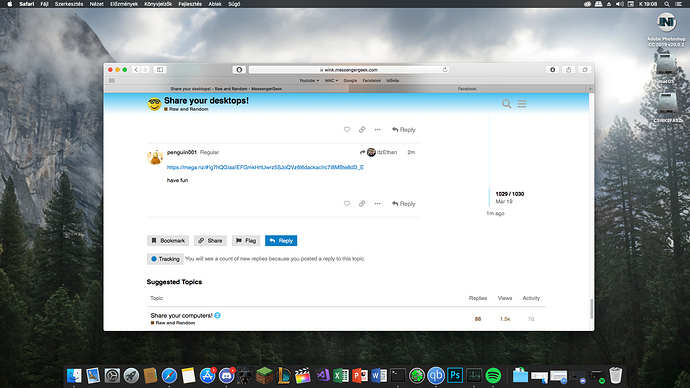Image resolution: width=690 pixels, height=388 pixels.
Task: Add a new Safari tab
Action: (590, 89)
